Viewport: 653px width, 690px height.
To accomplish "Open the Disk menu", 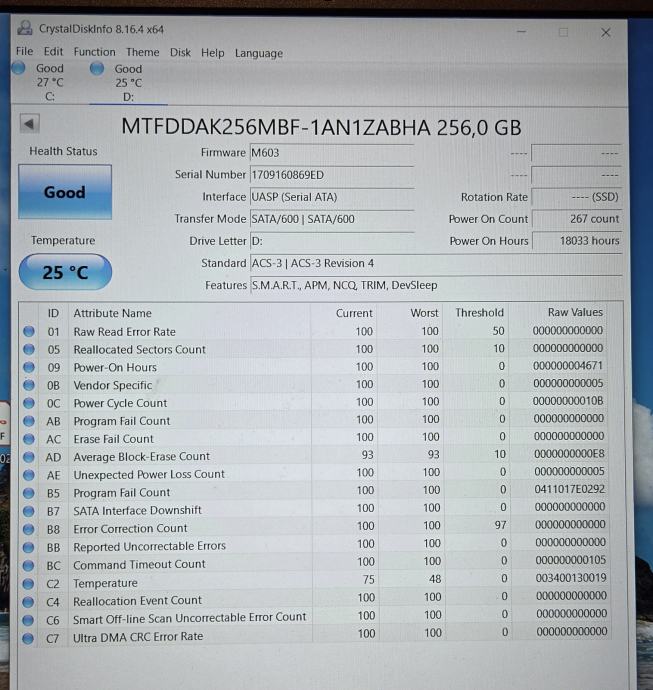I will click(x=180, y=53).
